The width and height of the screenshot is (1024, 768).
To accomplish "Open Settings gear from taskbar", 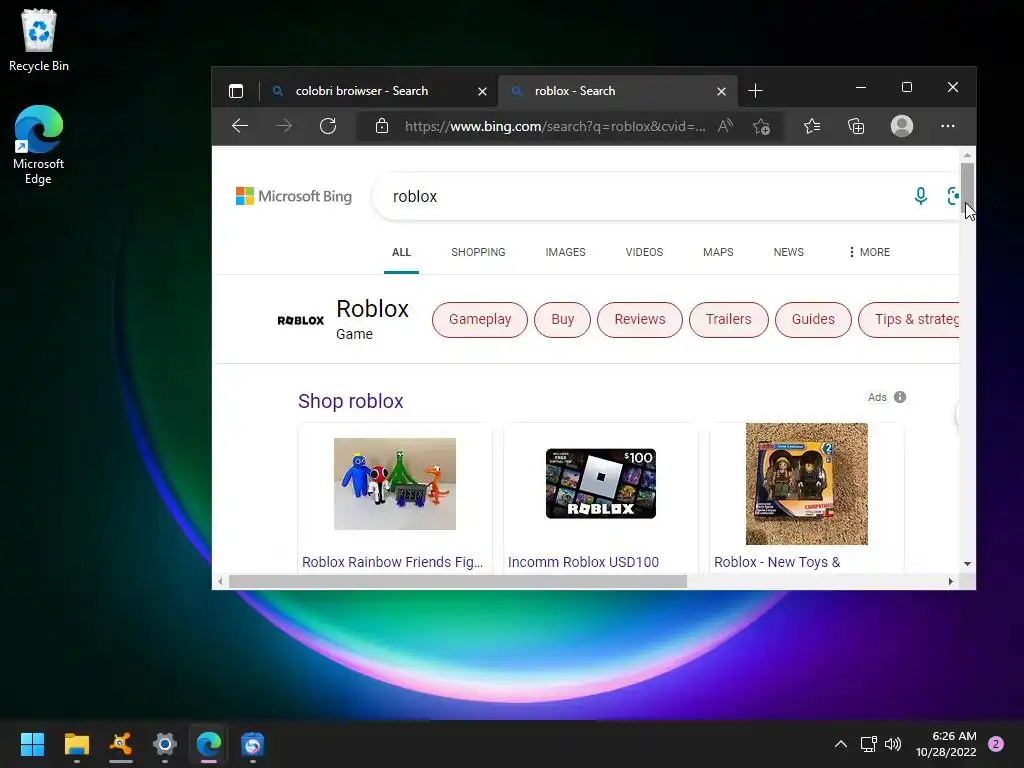I will pyautogui.click(x=165, y=744).
